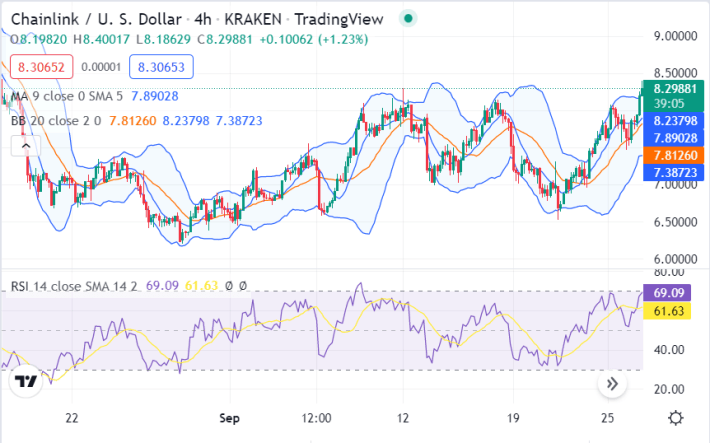
Task: Click the purple RSI value label 69.09
Action: click(x=667, y=293)
